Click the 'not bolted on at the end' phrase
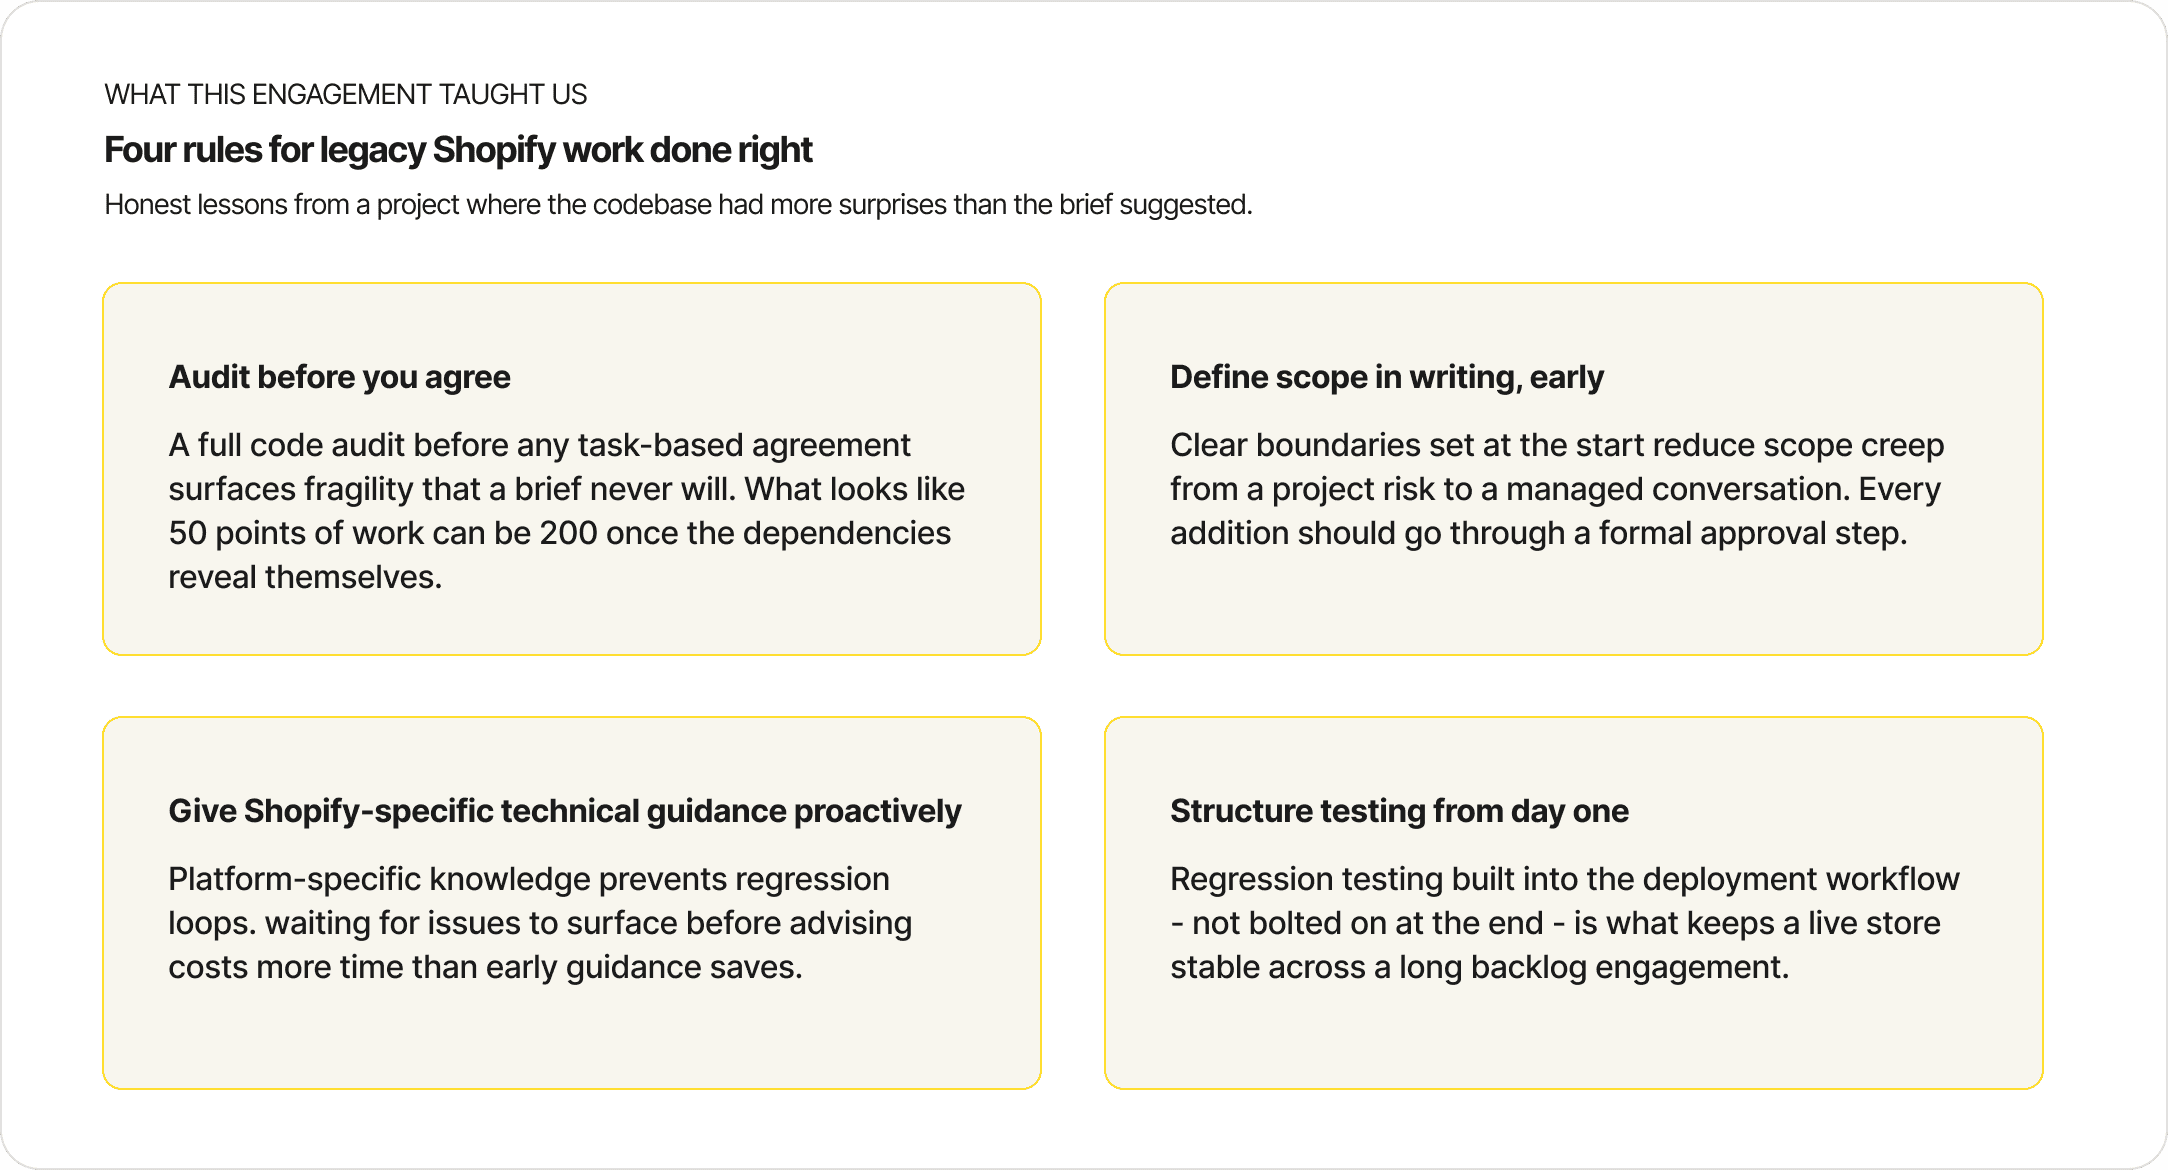 coord(1368,923)
